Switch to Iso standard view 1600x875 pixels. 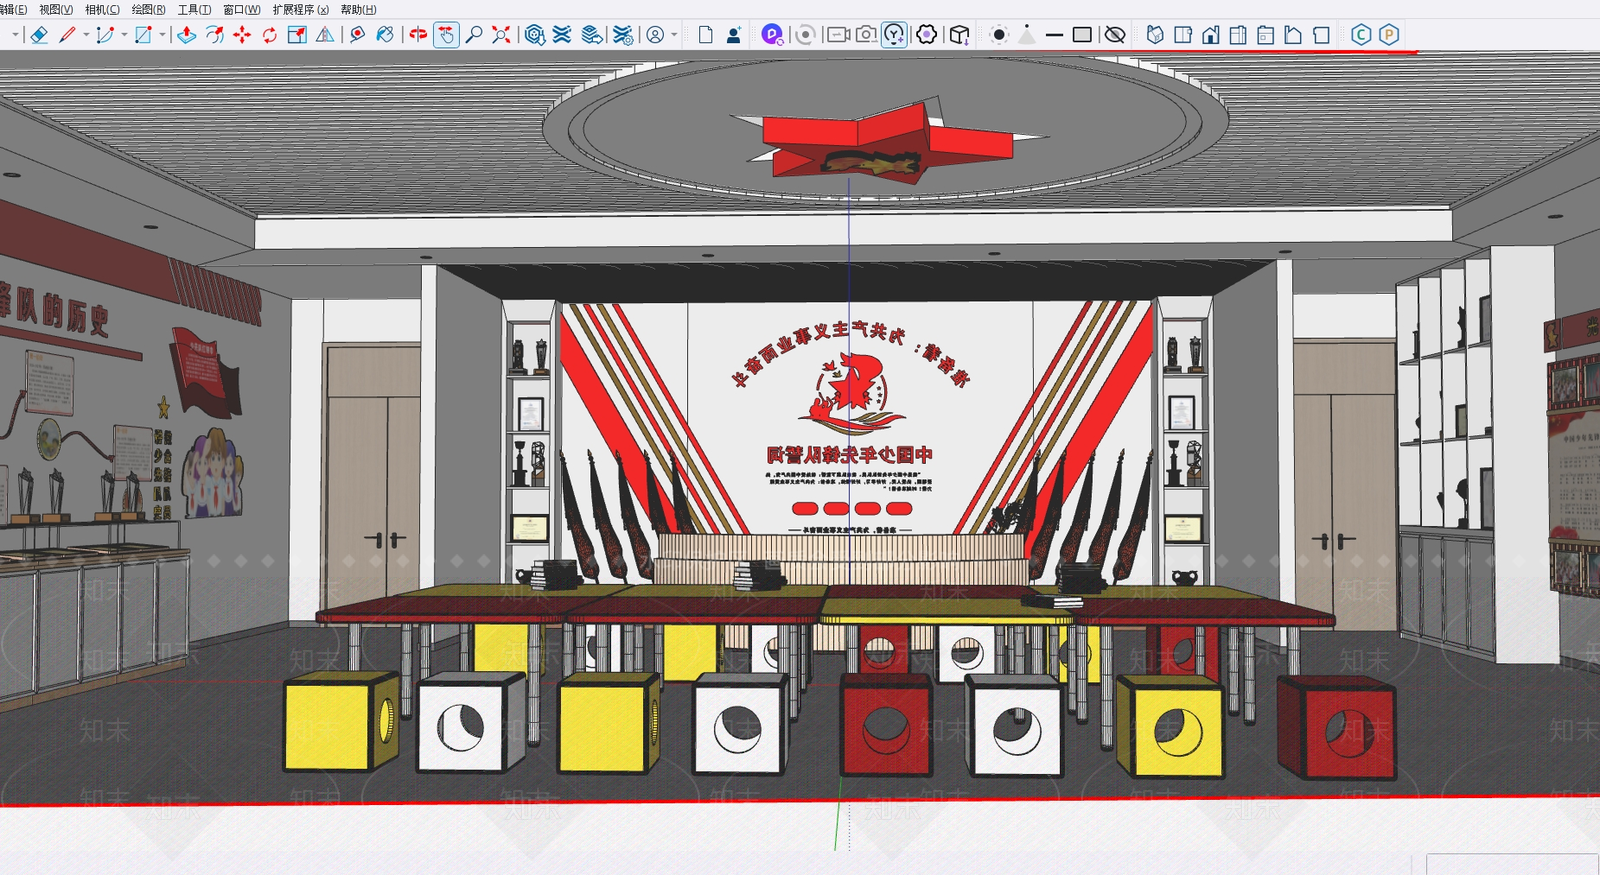pyautogui.click(x=1155, y=35)
